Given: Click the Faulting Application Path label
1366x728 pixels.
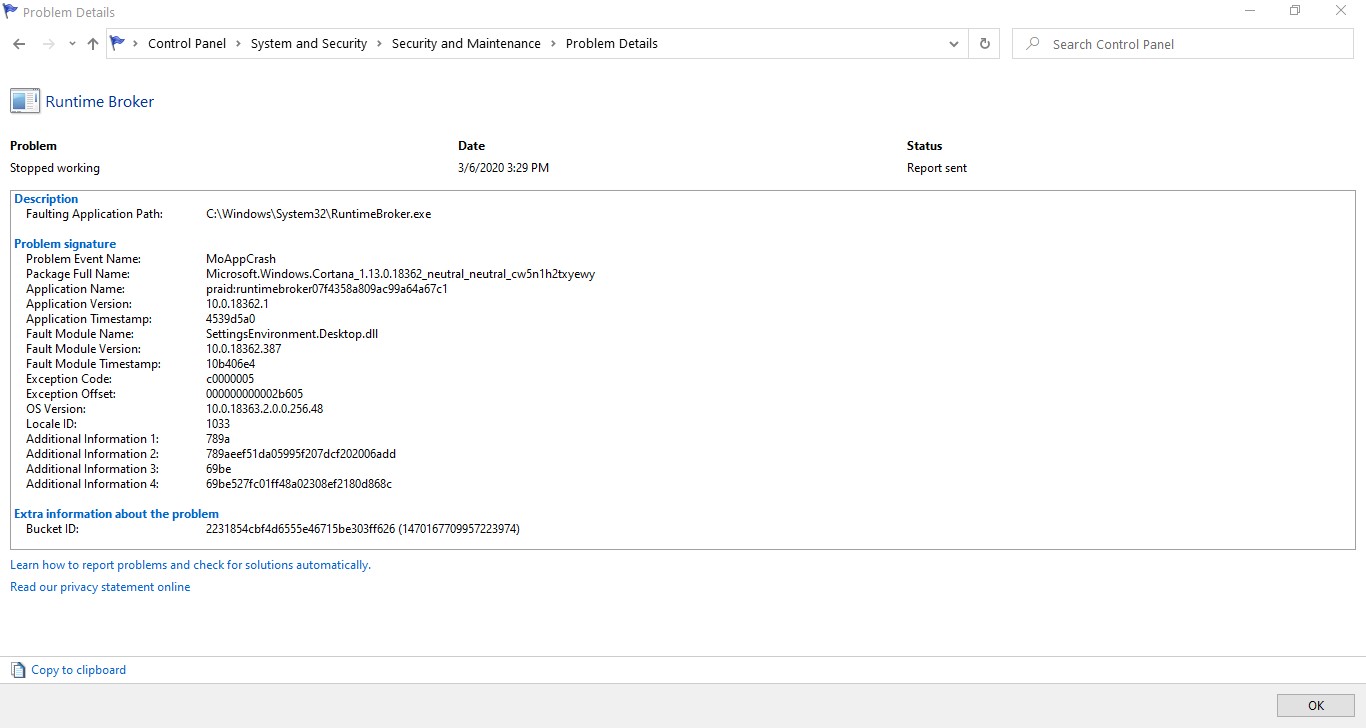Looking at the screenshot, I should 94,214.
